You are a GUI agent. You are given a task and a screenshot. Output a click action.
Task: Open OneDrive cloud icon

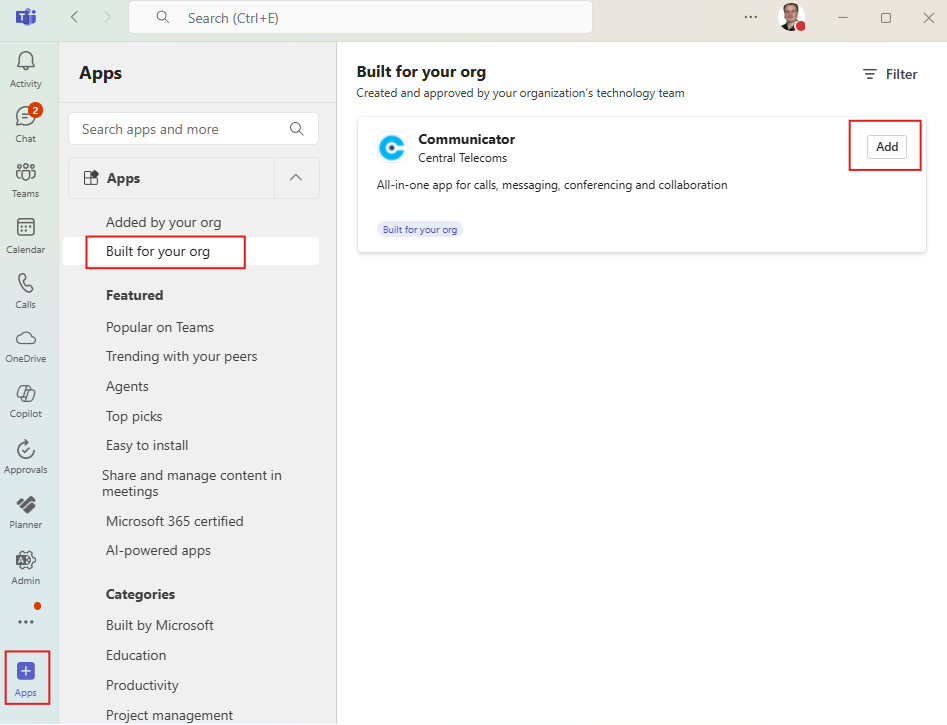26,344
